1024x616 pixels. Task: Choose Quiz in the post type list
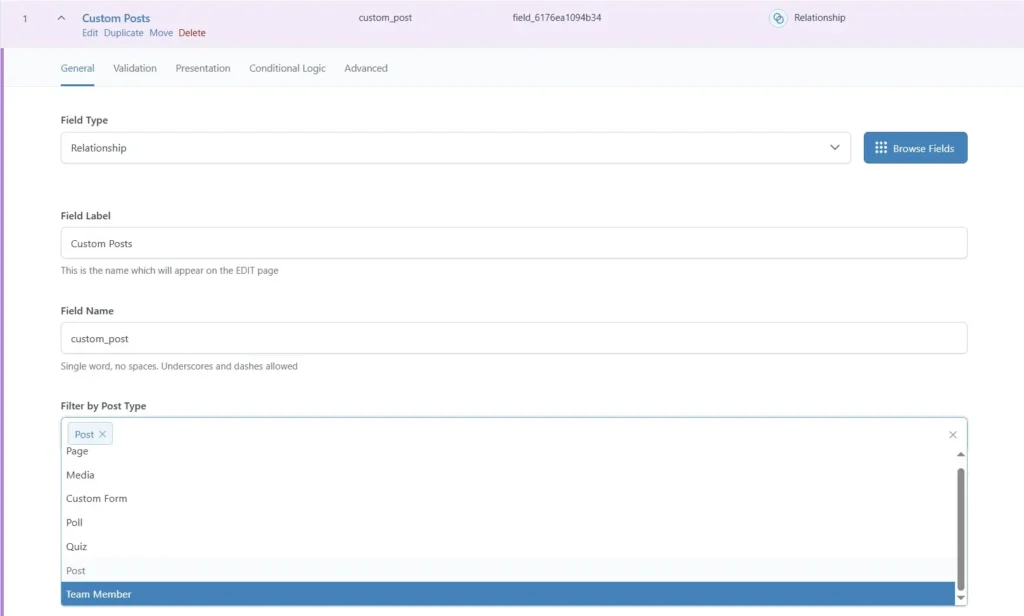coord(77,546)
